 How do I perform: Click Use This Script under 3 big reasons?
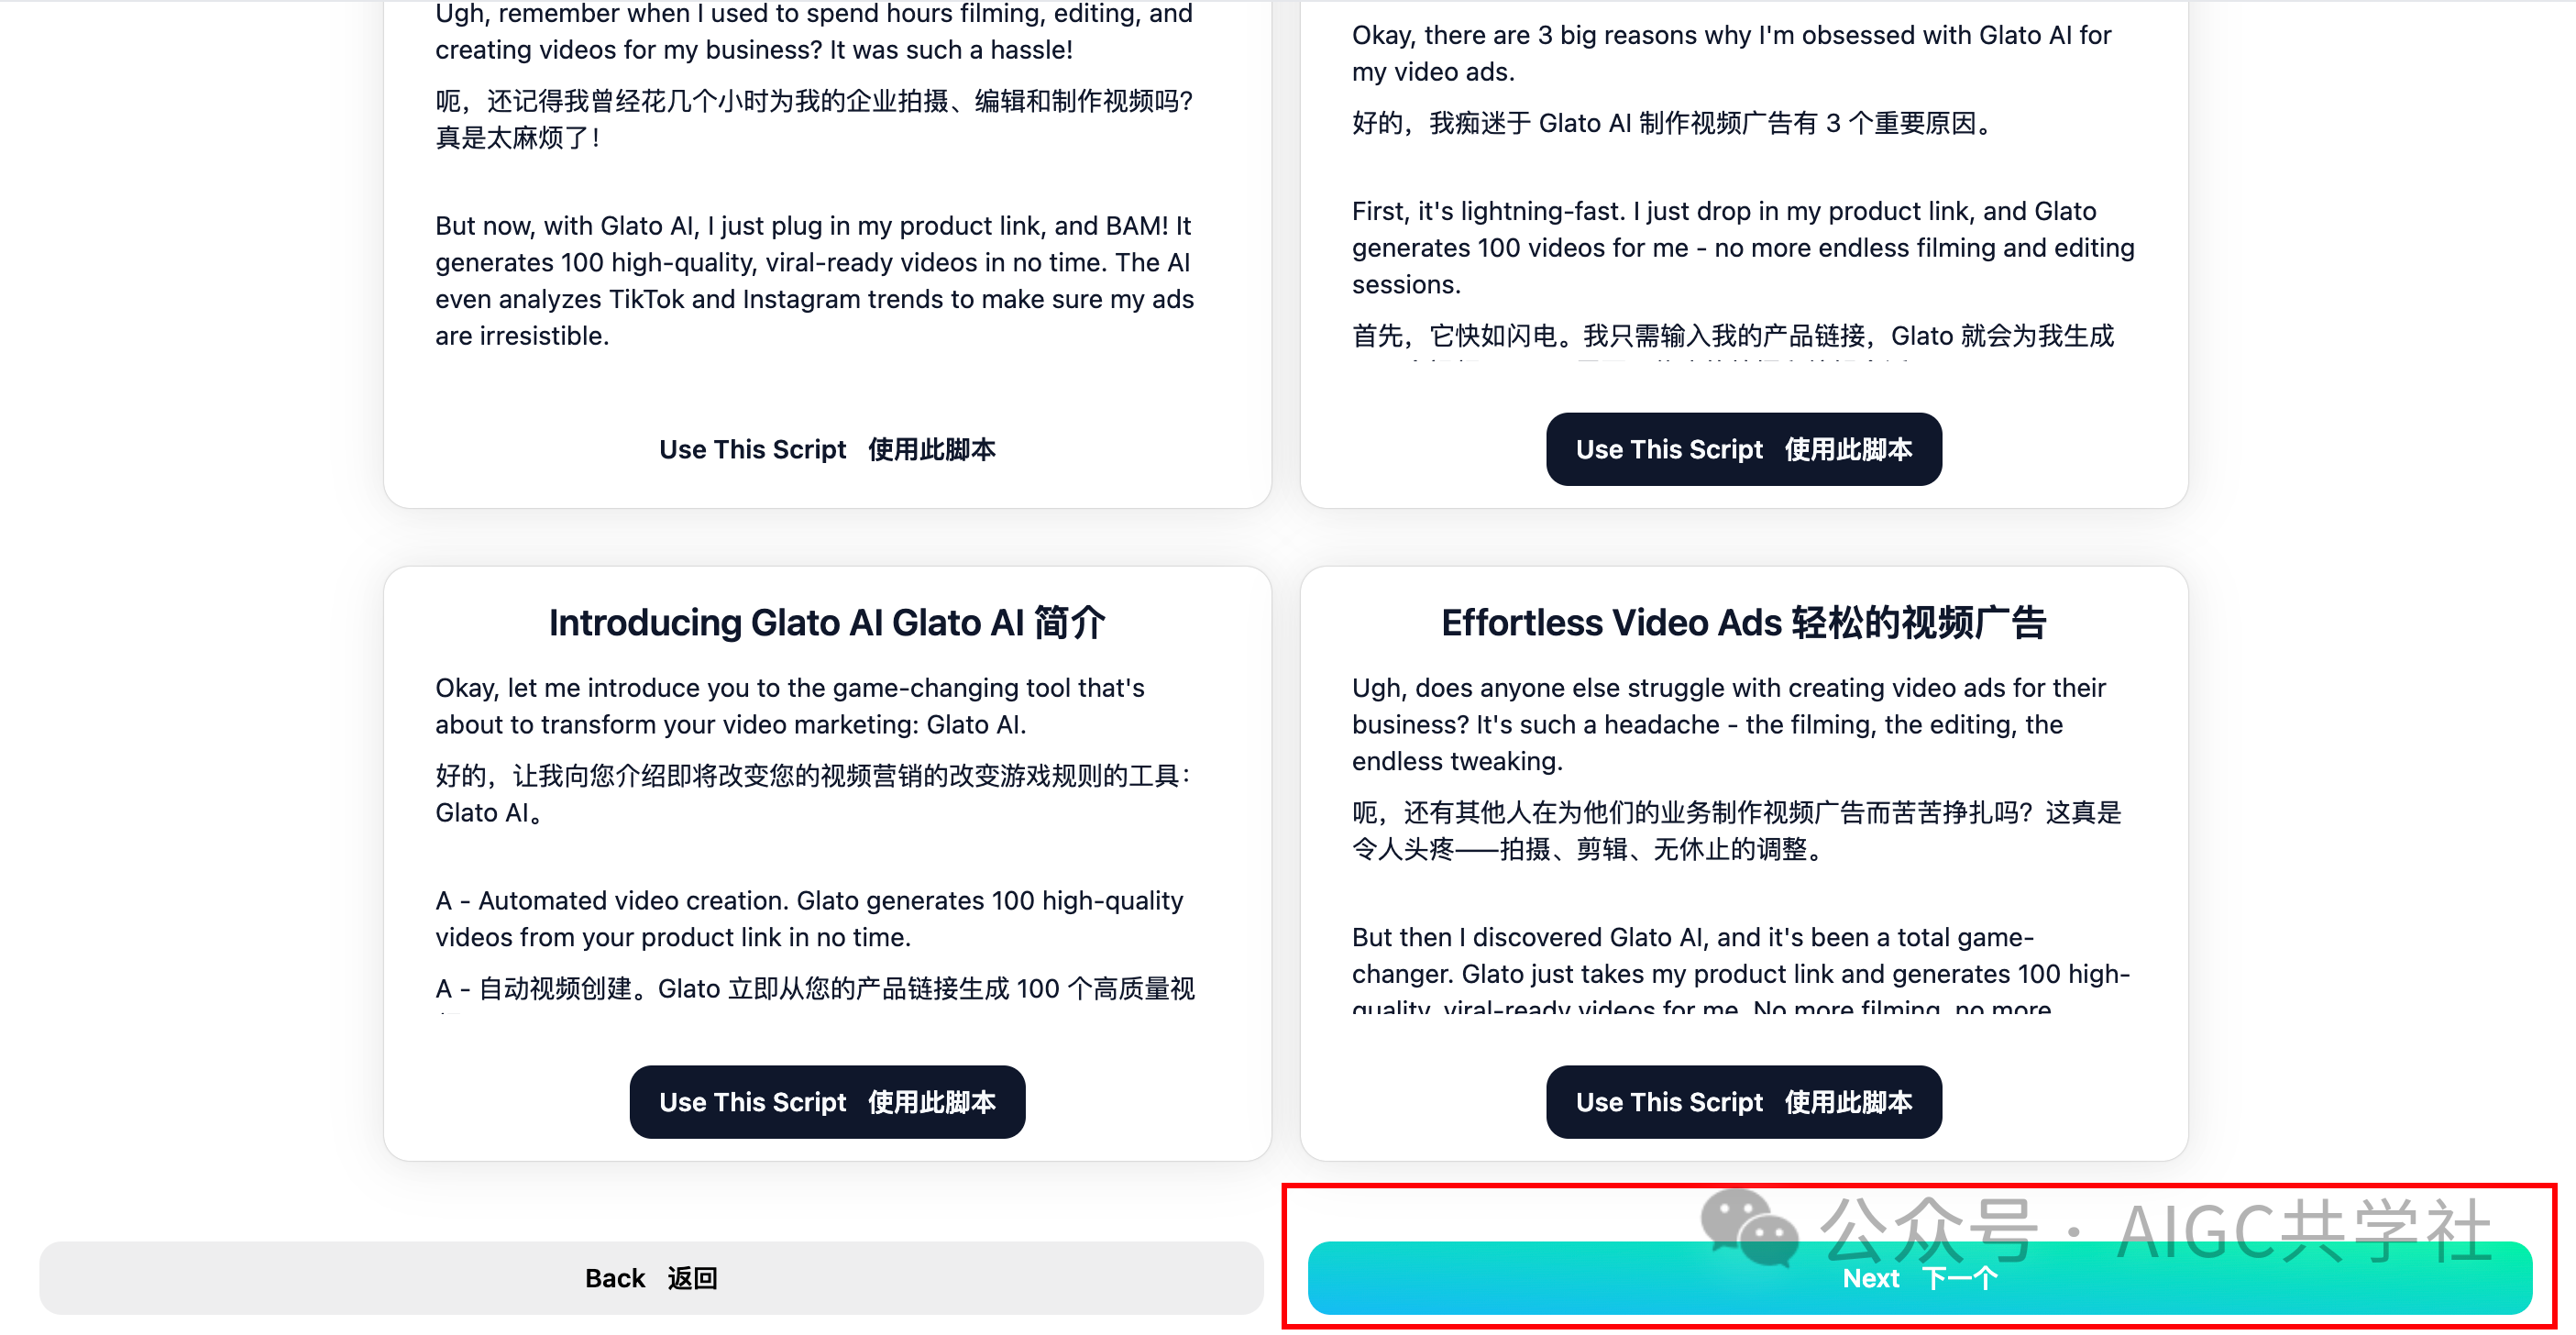tap(1743, 449)
